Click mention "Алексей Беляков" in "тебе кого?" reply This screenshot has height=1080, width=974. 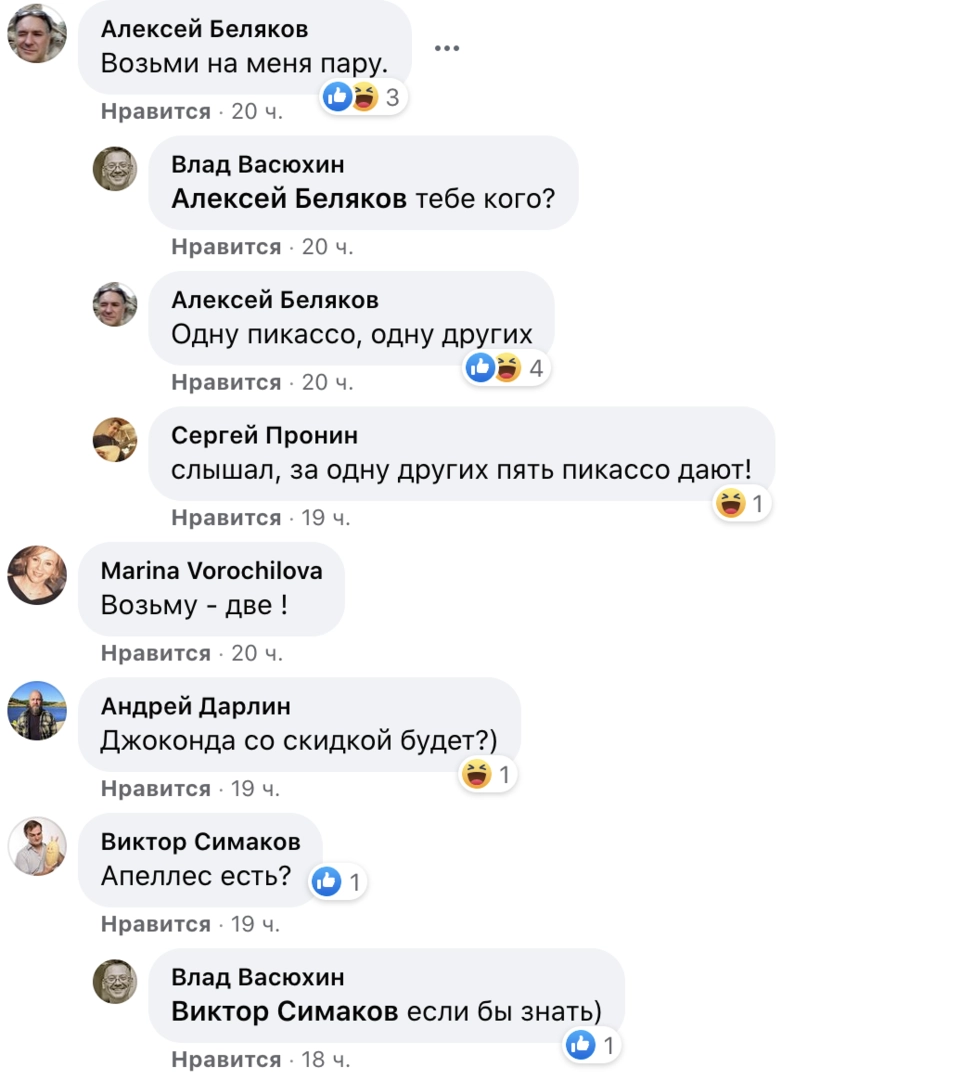289,199
